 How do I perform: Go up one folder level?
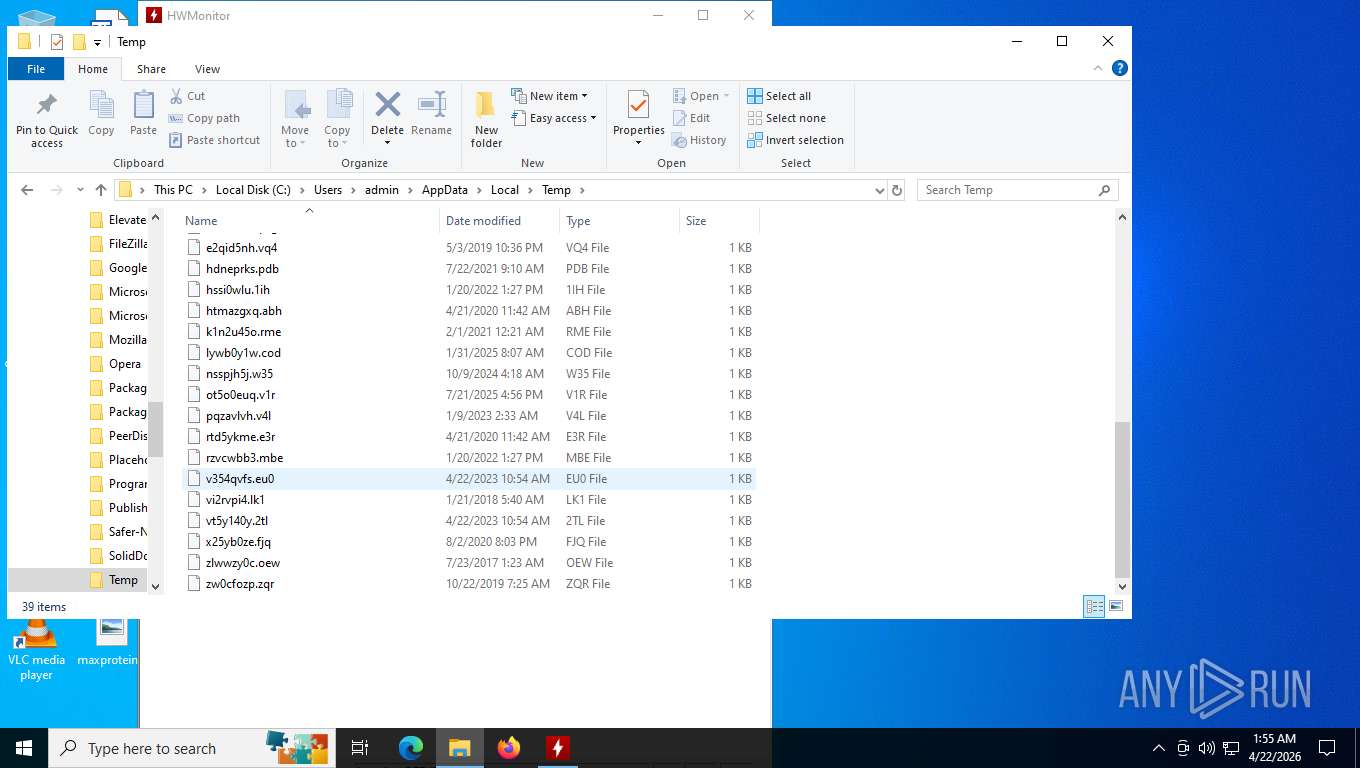[x=101, y=190]
